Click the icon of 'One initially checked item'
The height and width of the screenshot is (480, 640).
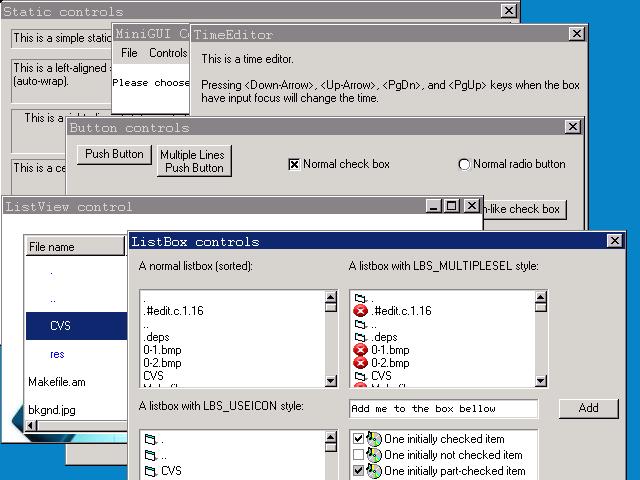(374, 439)
